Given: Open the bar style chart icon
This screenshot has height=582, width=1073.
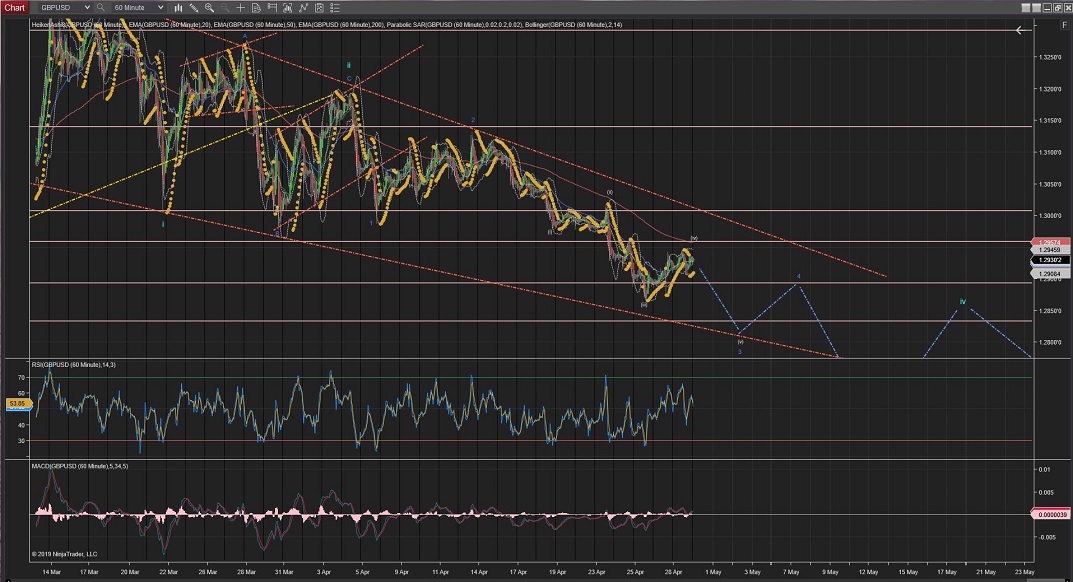Looking at the screenshot, I should (x=178, y=7).
